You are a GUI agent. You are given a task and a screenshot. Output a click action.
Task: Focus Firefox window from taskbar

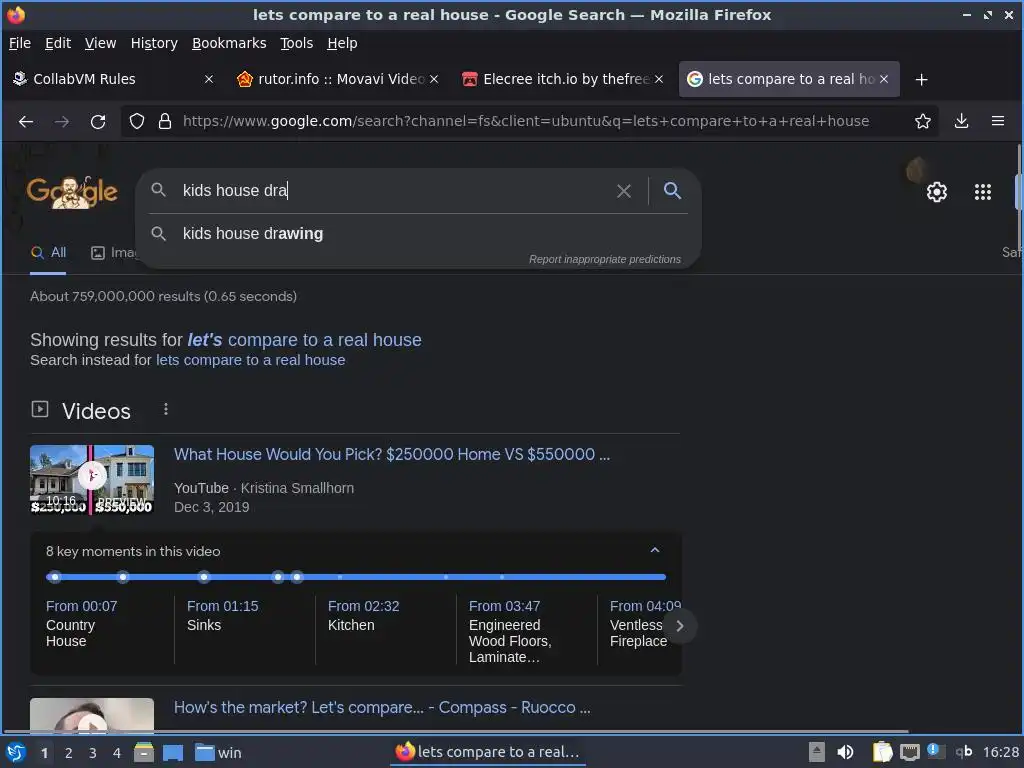(488, 752)
